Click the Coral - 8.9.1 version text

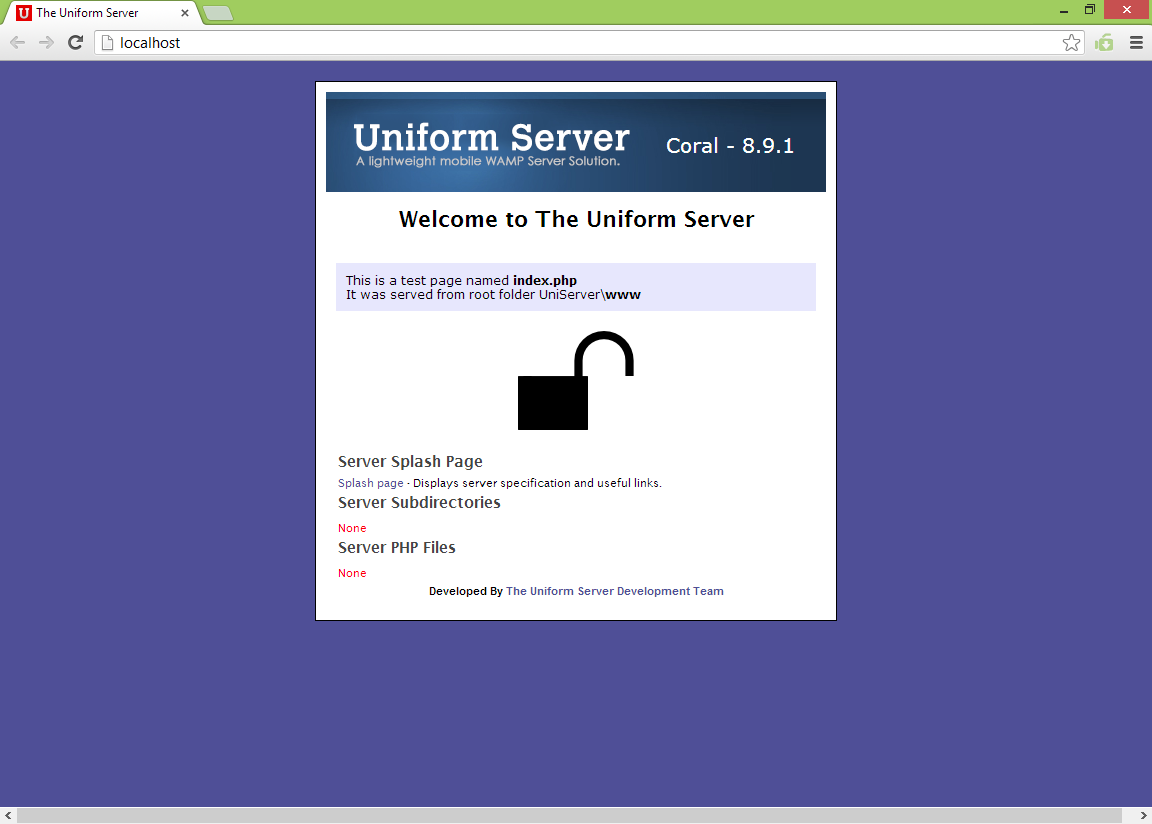tap(730, 145)
